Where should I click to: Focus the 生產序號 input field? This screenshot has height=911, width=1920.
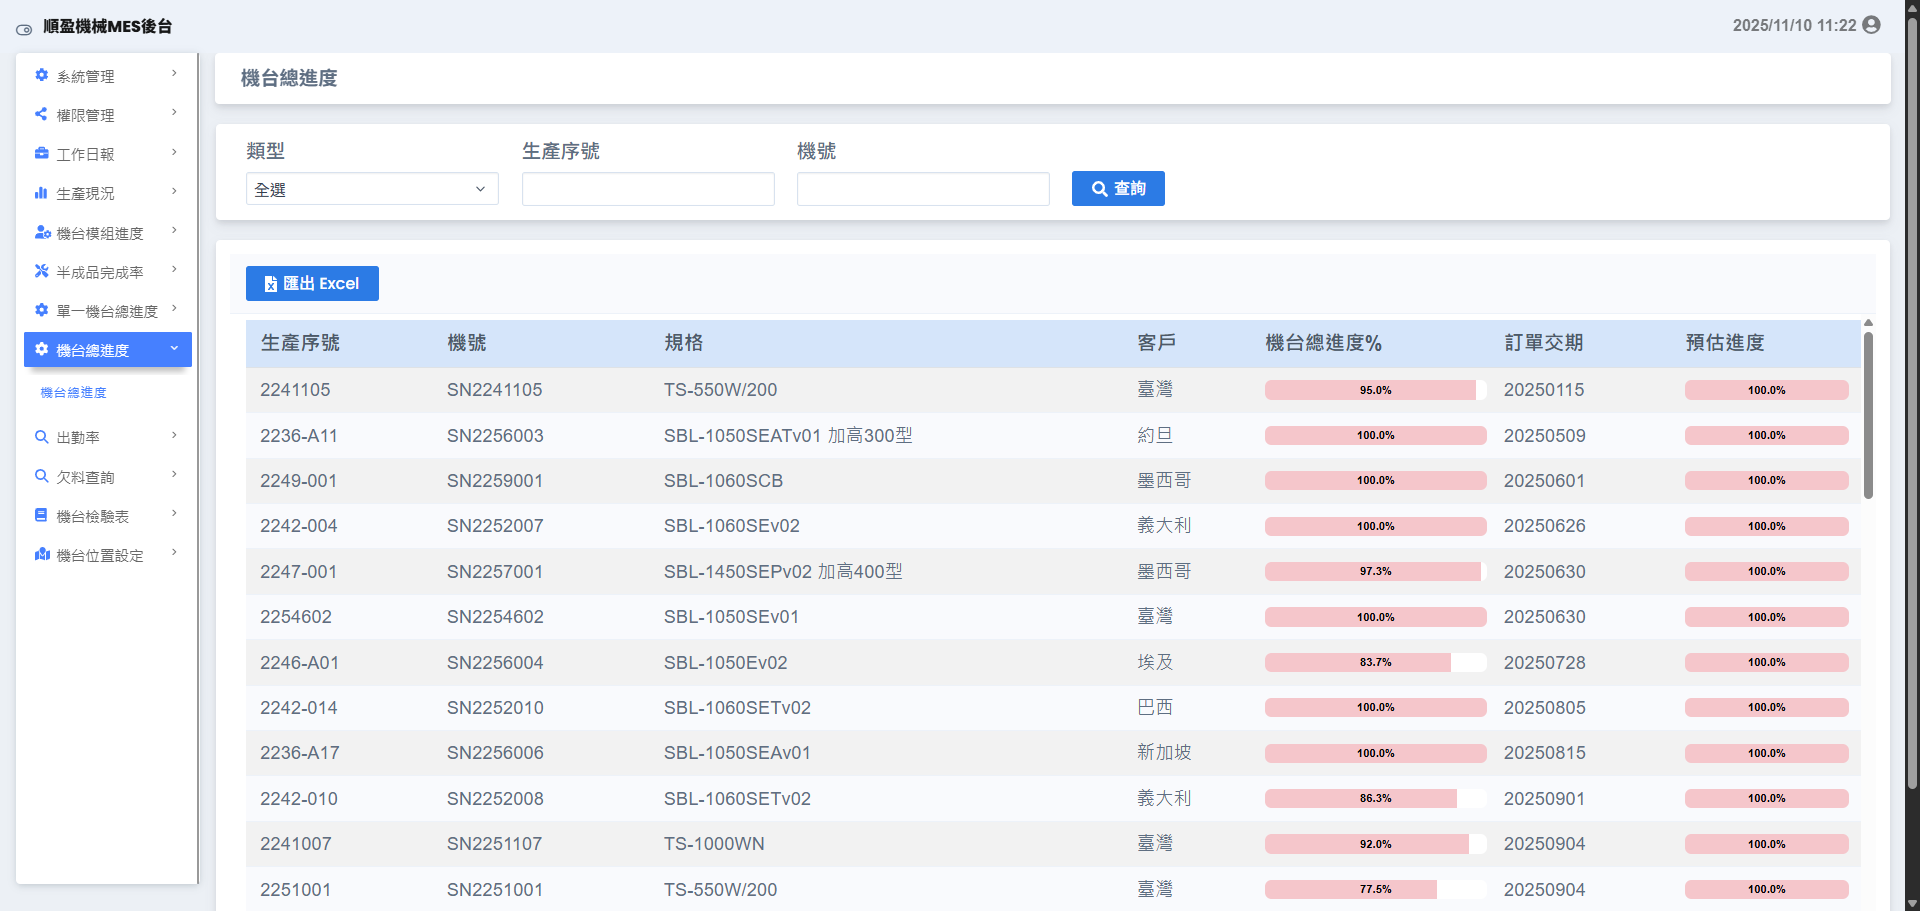tap(648, 189)
